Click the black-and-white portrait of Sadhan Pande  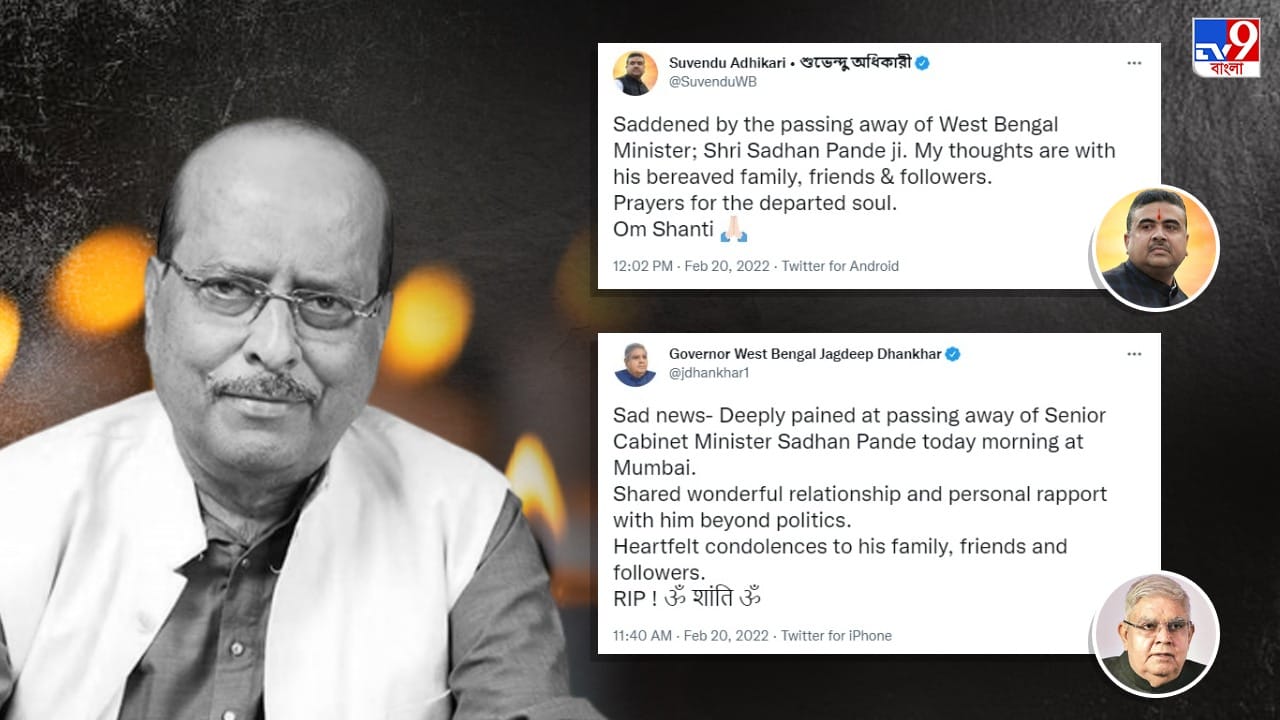[270, 430]
